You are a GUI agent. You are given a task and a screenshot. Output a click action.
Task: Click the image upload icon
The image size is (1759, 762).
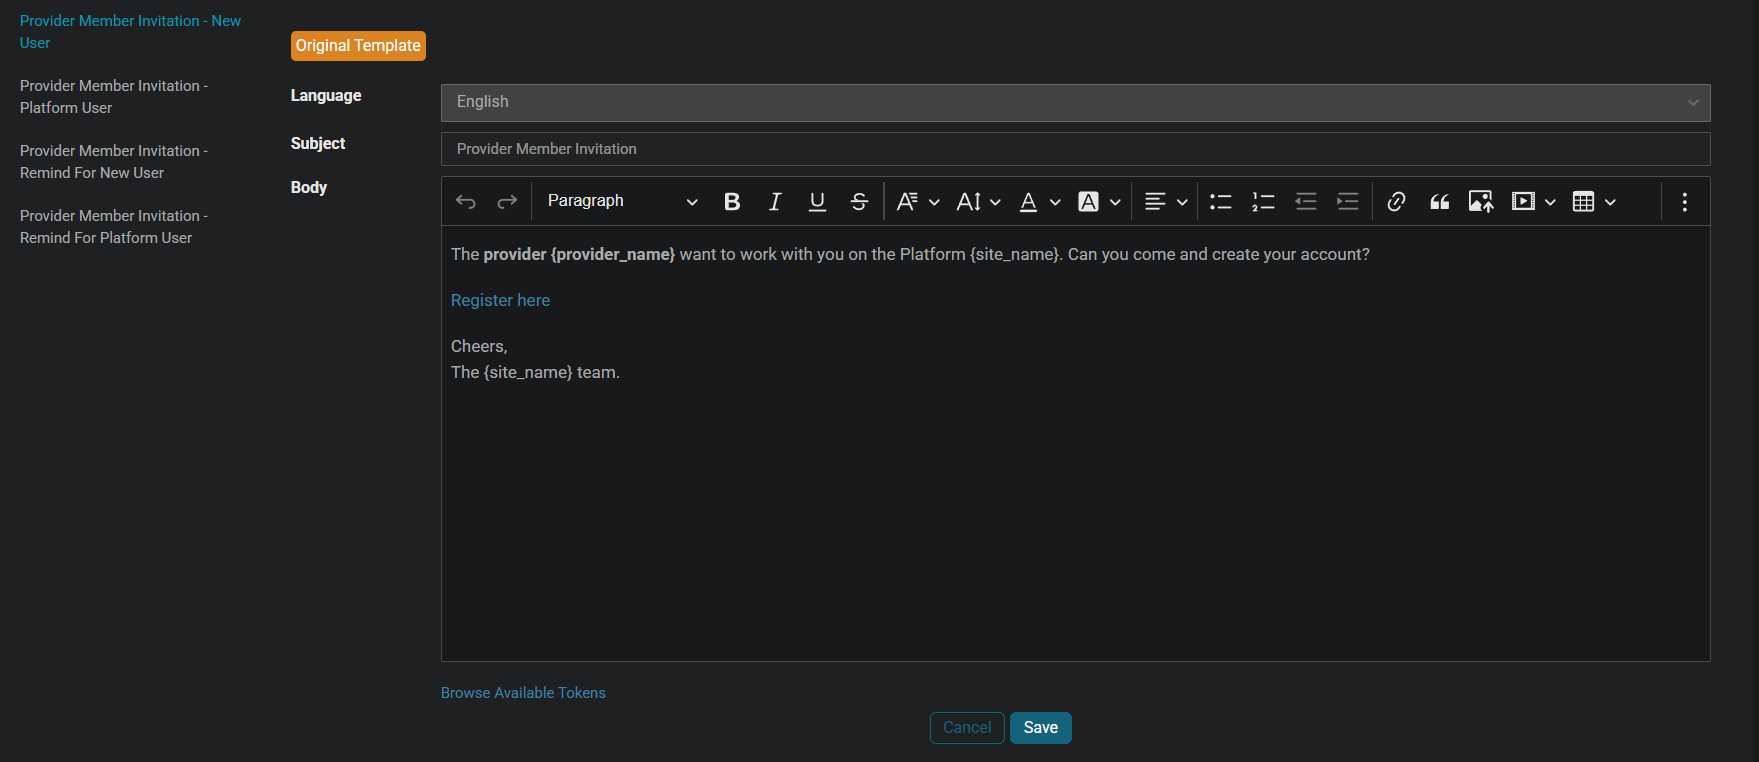(x=1480, y=202)
